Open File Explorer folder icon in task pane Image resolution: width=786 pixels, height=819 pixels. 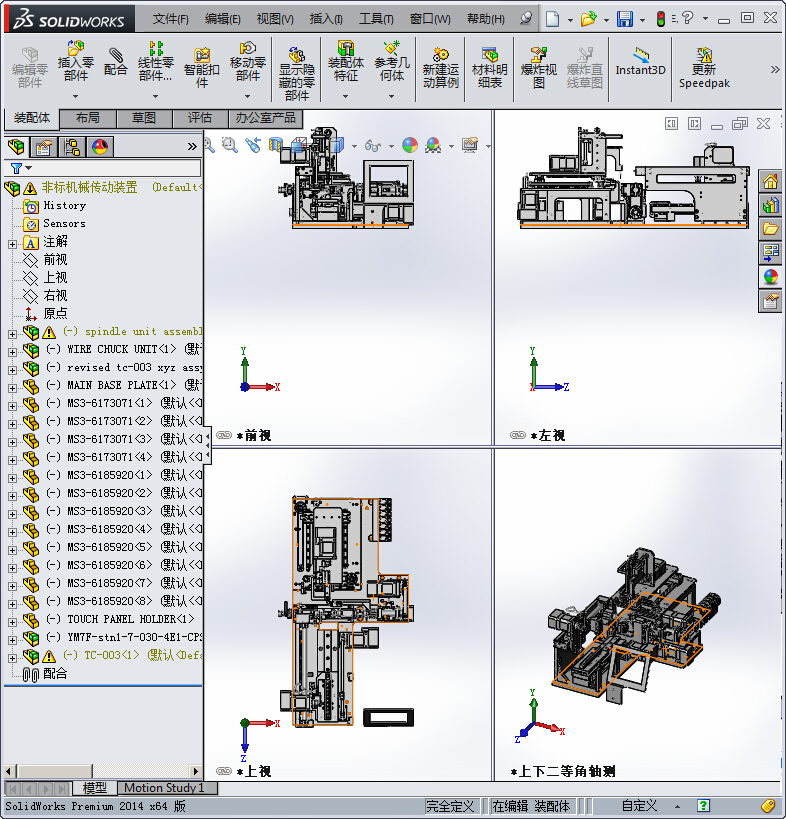point(770,229)
